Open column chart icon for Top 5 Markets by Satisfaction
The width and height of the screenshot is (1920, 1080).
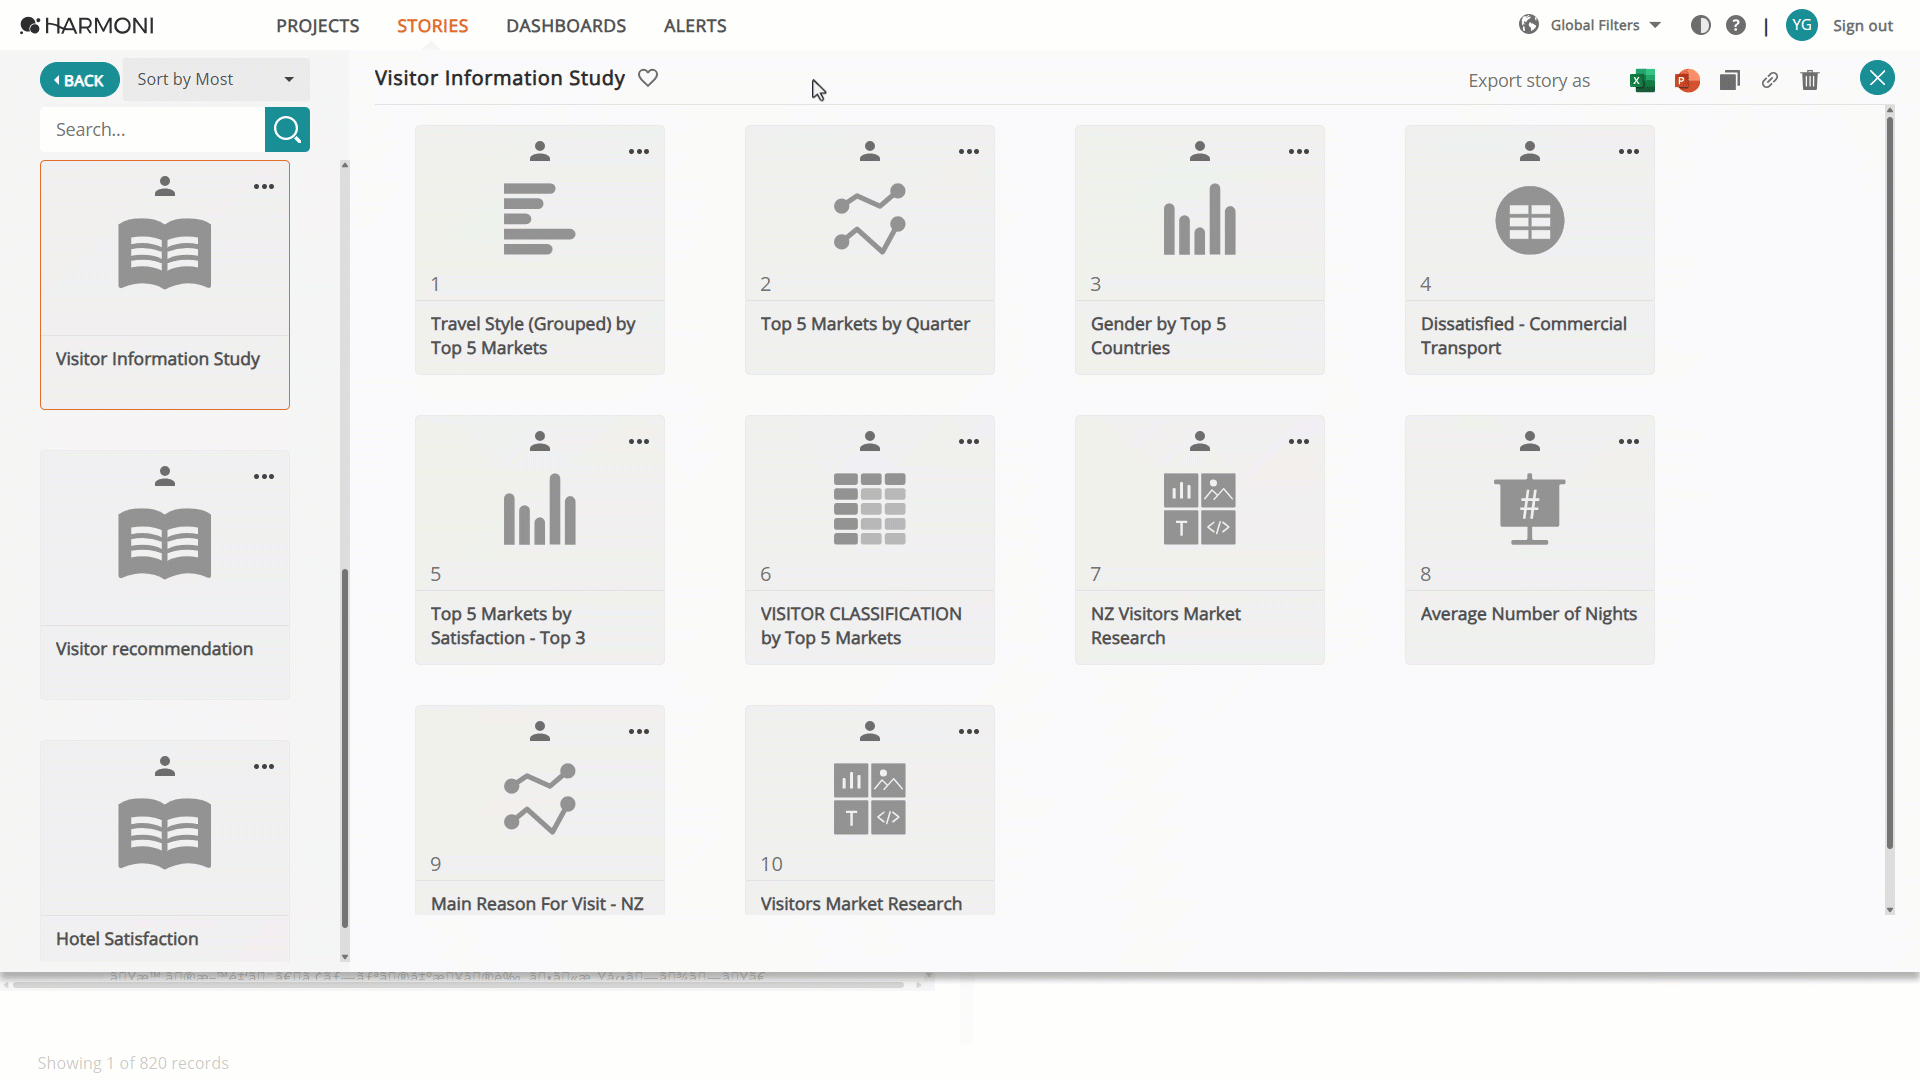point(540,509)
